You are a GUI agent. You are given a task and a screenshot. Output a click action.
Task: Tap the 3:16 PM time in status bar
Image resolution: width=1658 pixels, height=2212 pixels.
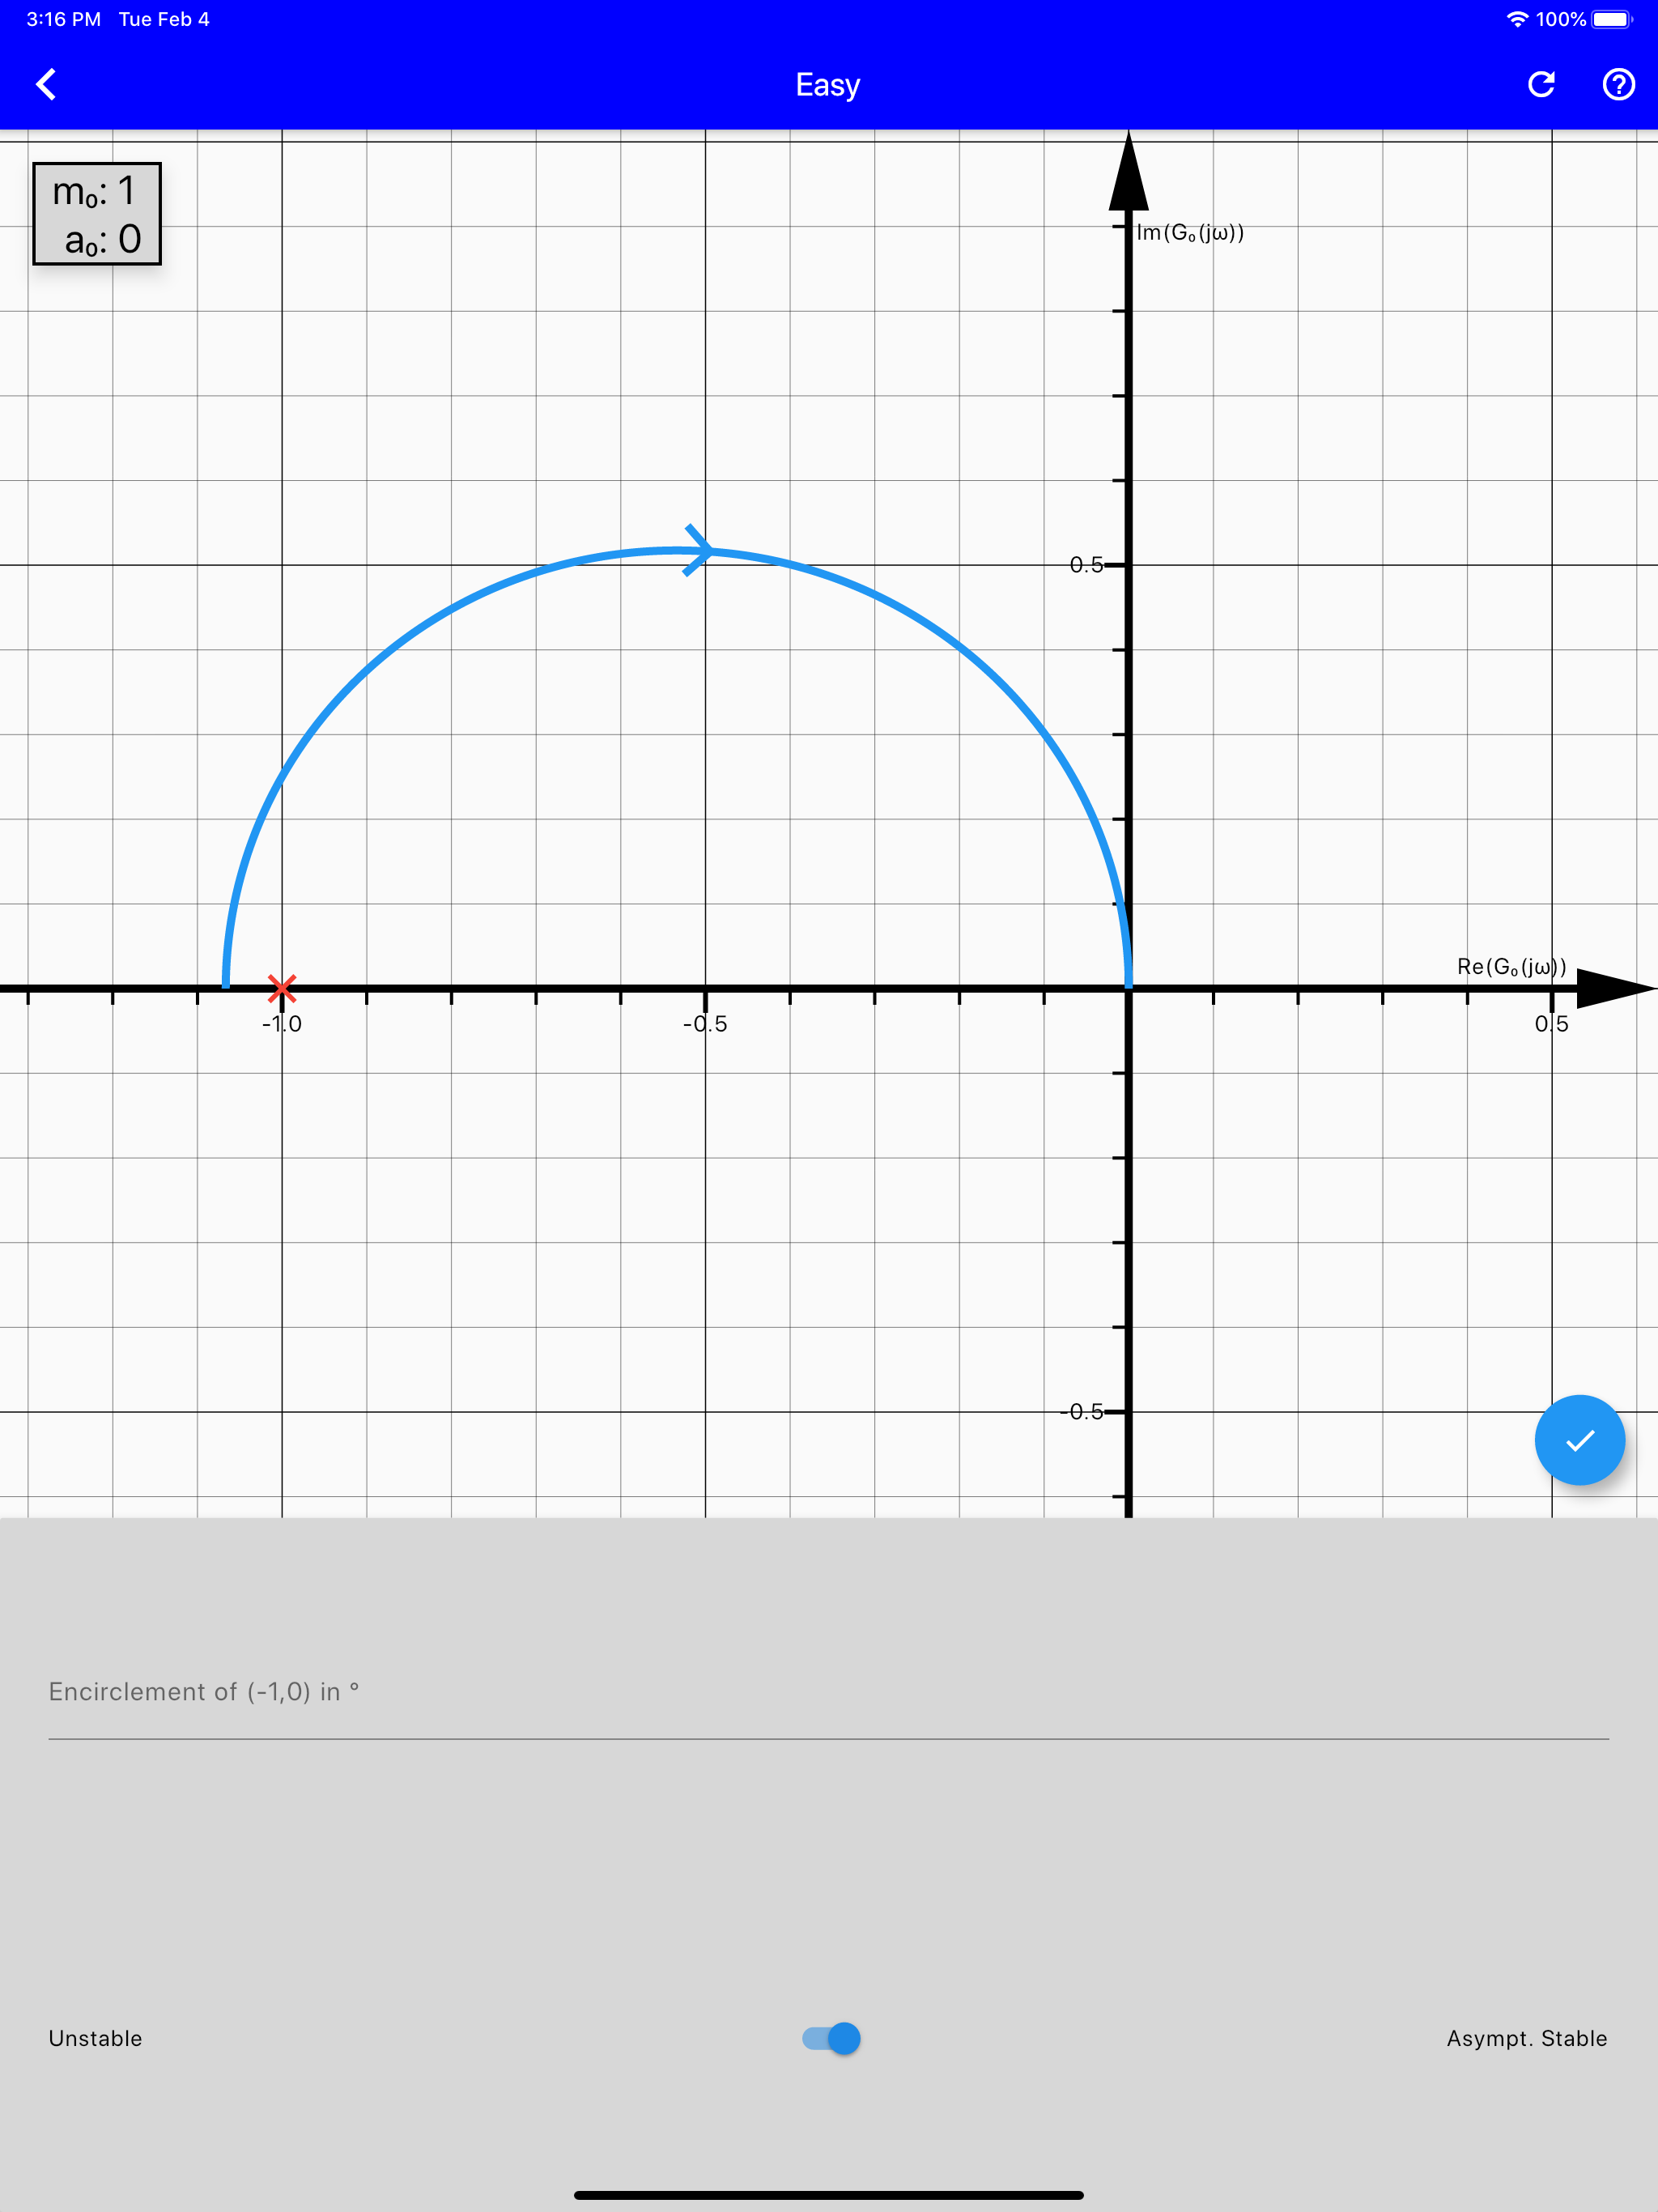(64, 19)
